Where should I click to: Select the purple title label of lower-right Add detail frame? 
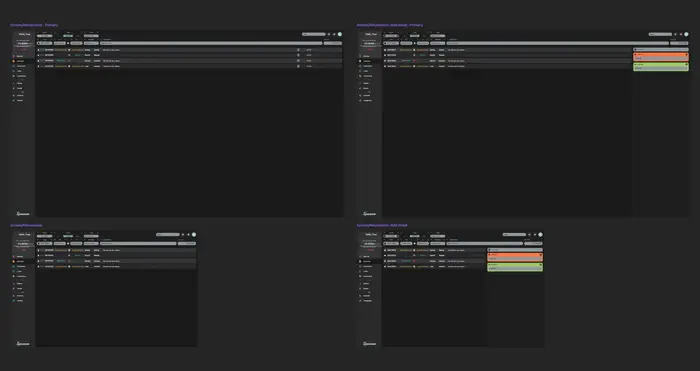[x=382, y=225]
